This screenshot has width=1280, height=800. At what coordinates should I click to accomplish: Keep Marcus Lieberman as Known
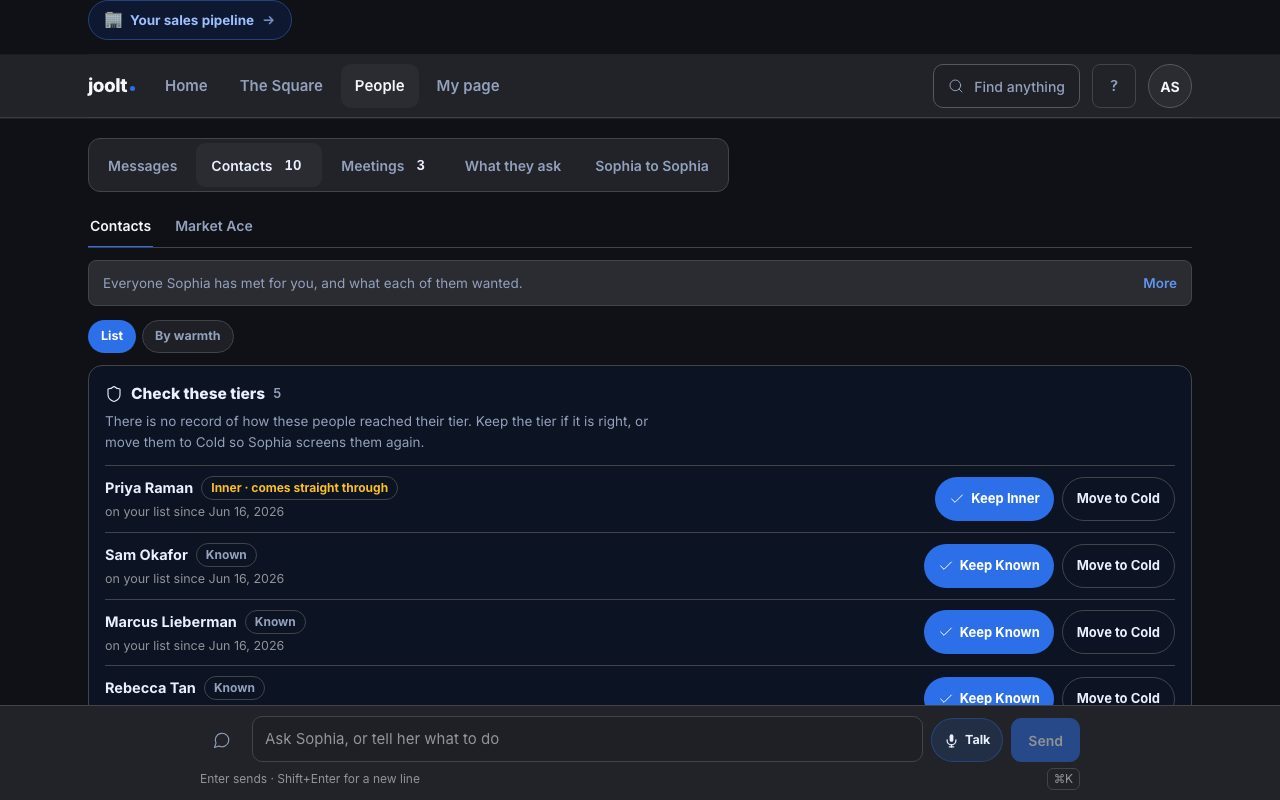(x=989, y=633)
